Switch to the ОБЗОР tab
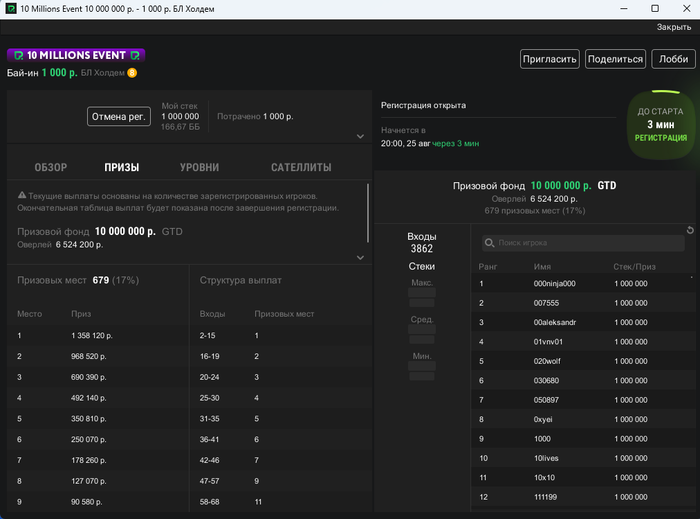 coord(51,167)
